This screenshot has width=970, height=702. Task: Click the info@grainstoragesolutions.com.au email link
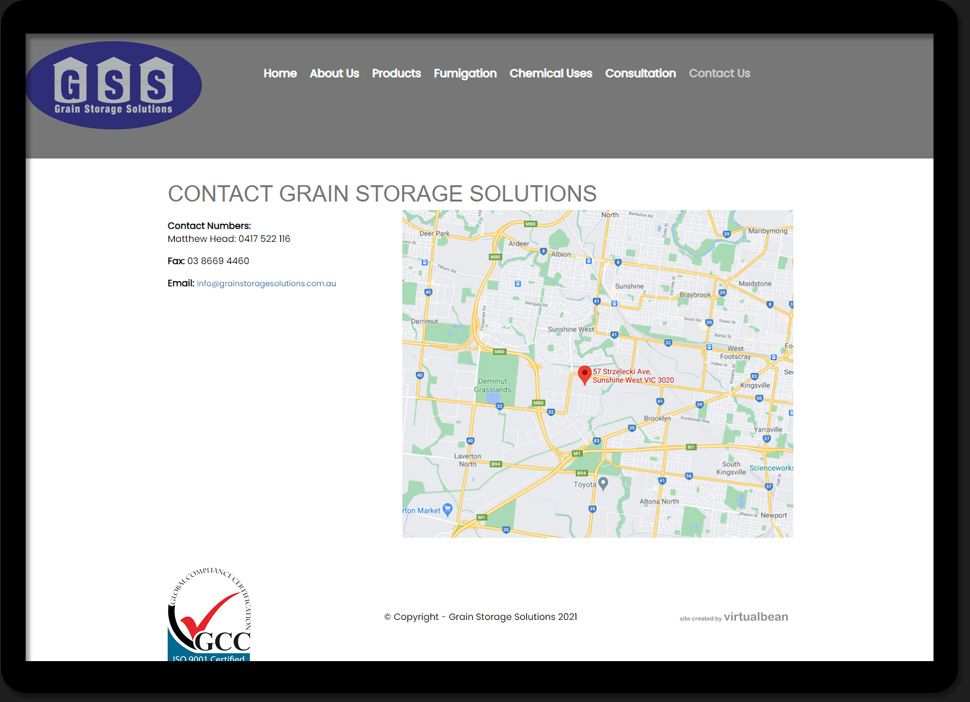click(x=266, y=284)
